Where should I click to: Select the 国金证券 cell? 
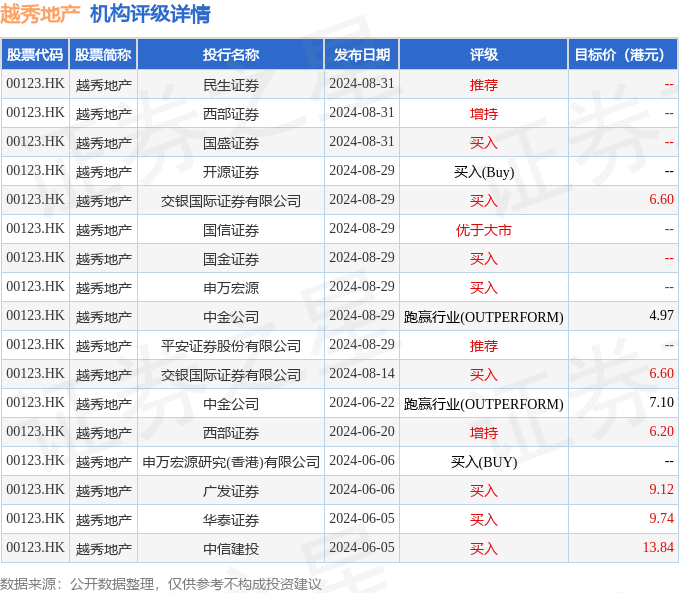click(231, 259)
